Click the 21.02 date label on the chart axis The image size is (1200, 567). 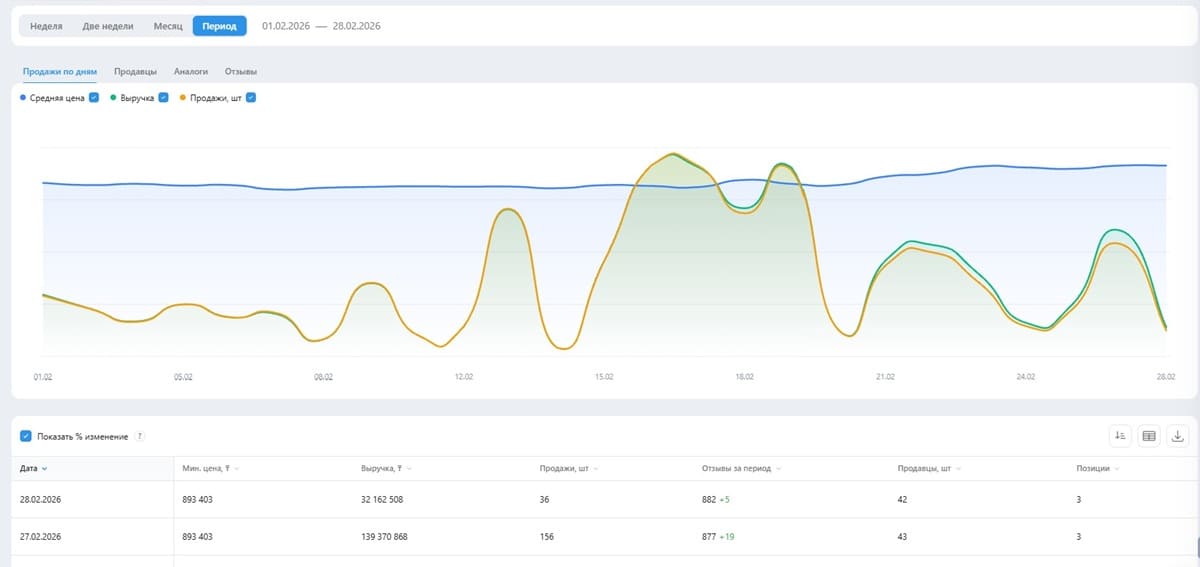coord(885,378)
